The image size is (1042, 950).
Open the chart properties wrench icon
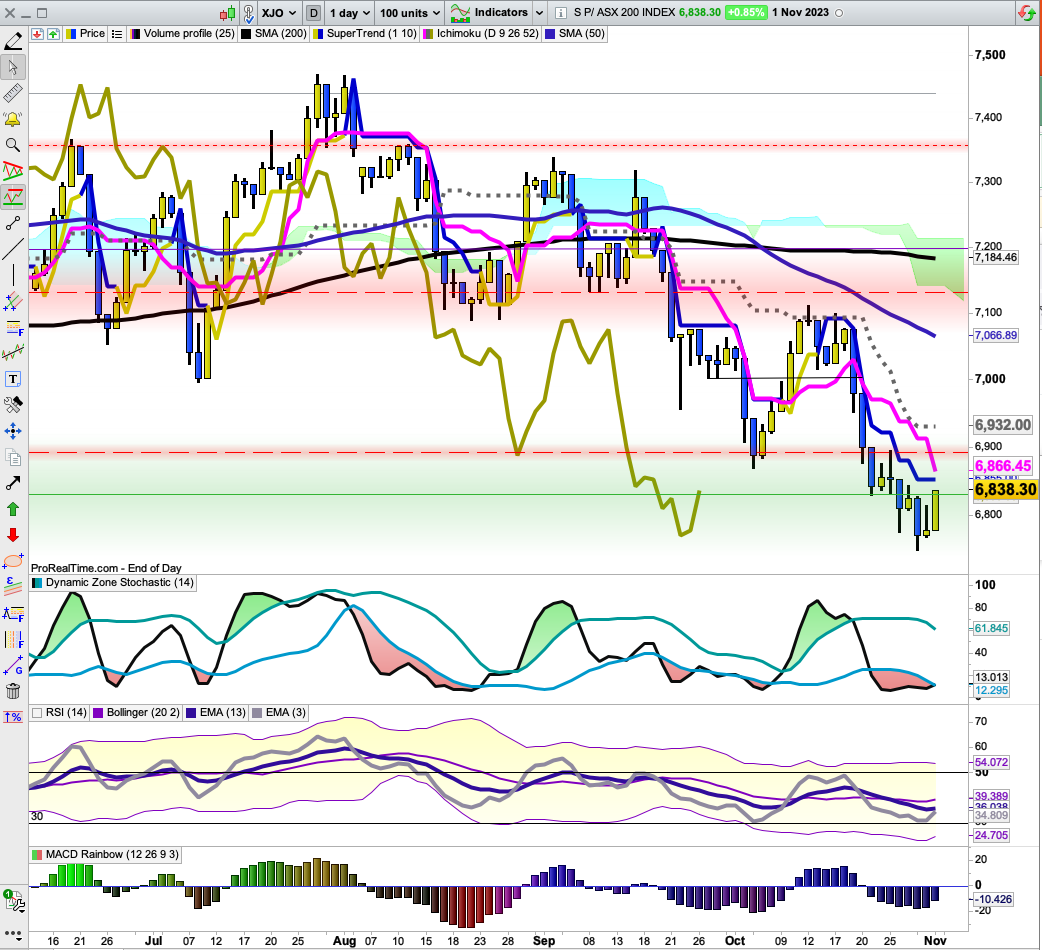pos(14,901)
